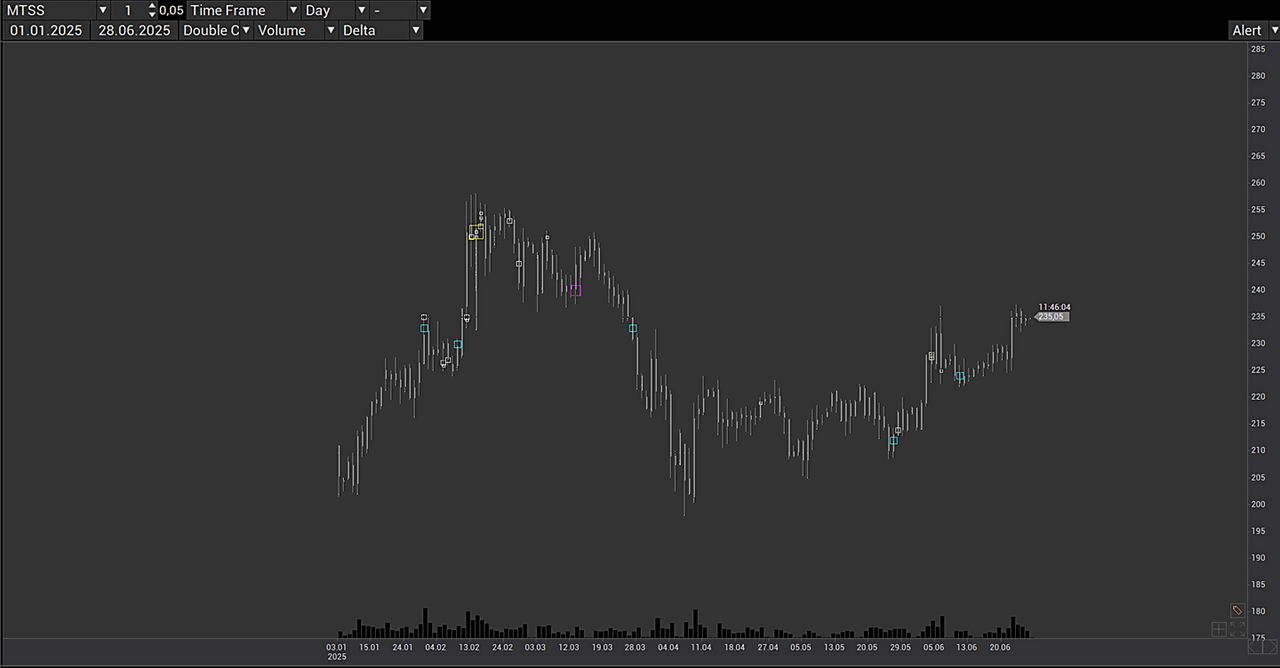Viewport: 1280px width, 668px height.
Task: Click the end date field 28.06.2025
Action: coord(134,30)
